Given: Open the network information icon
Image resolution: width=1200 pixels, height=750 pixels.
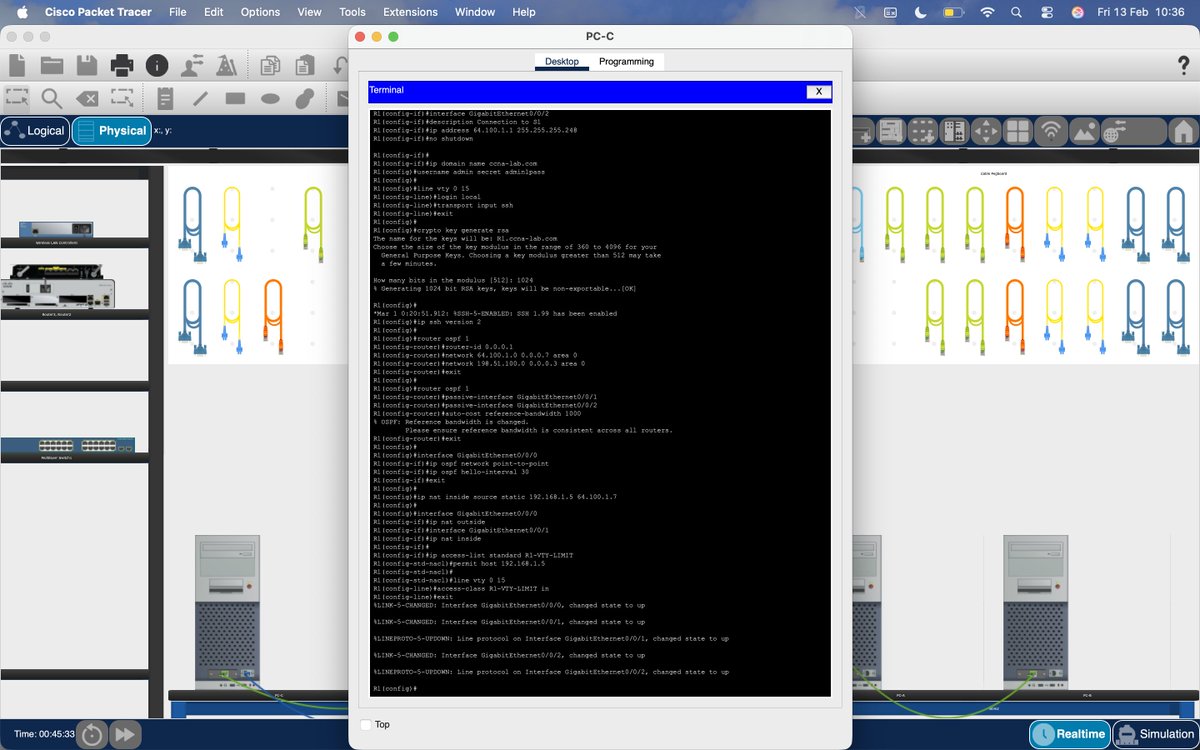Looking at the screenshot, I should point(157,65).
